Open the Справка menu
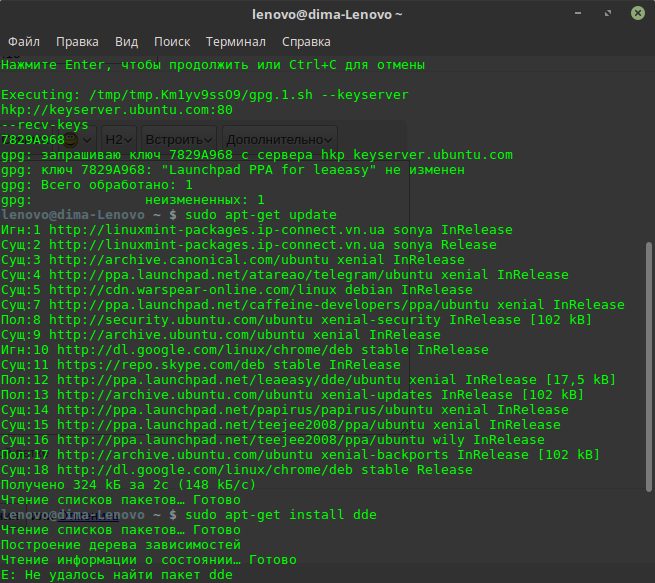 click(x=306, y=42)
